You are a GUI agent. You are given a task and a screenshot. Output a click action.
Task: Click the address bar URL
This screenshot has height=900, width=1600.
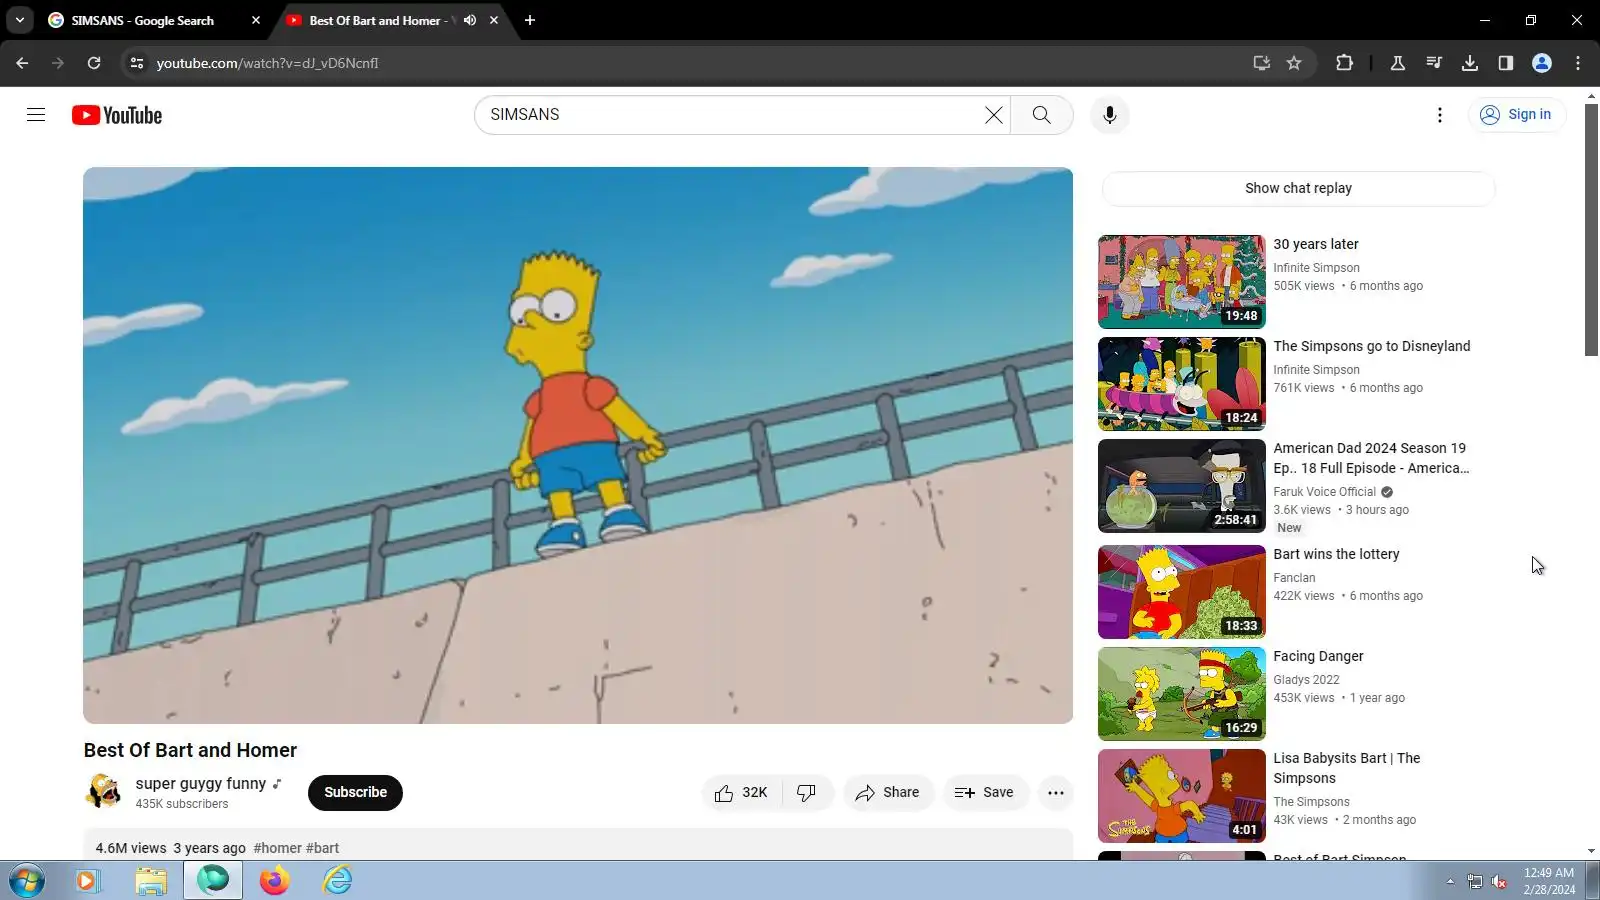tap(267, 63)
